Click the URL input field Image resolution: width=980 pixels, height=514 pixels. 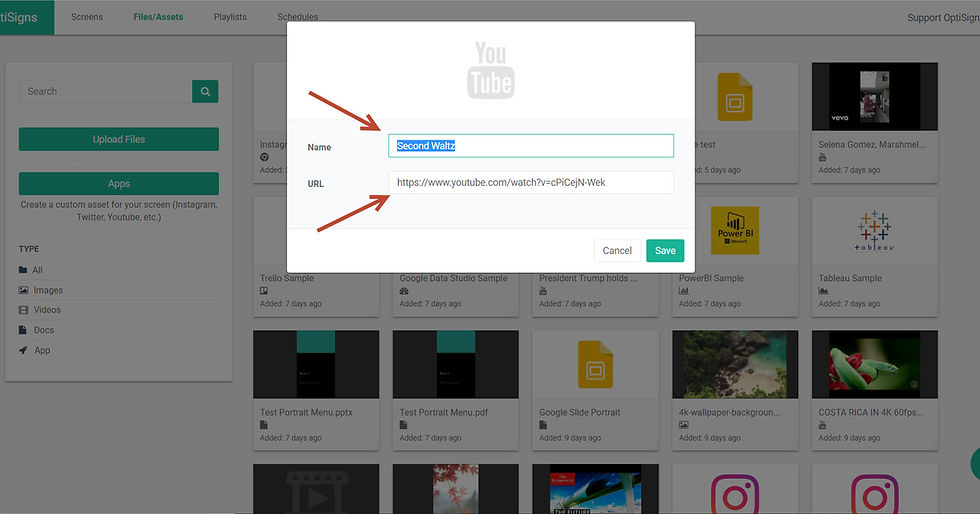(x=531, y=183)
